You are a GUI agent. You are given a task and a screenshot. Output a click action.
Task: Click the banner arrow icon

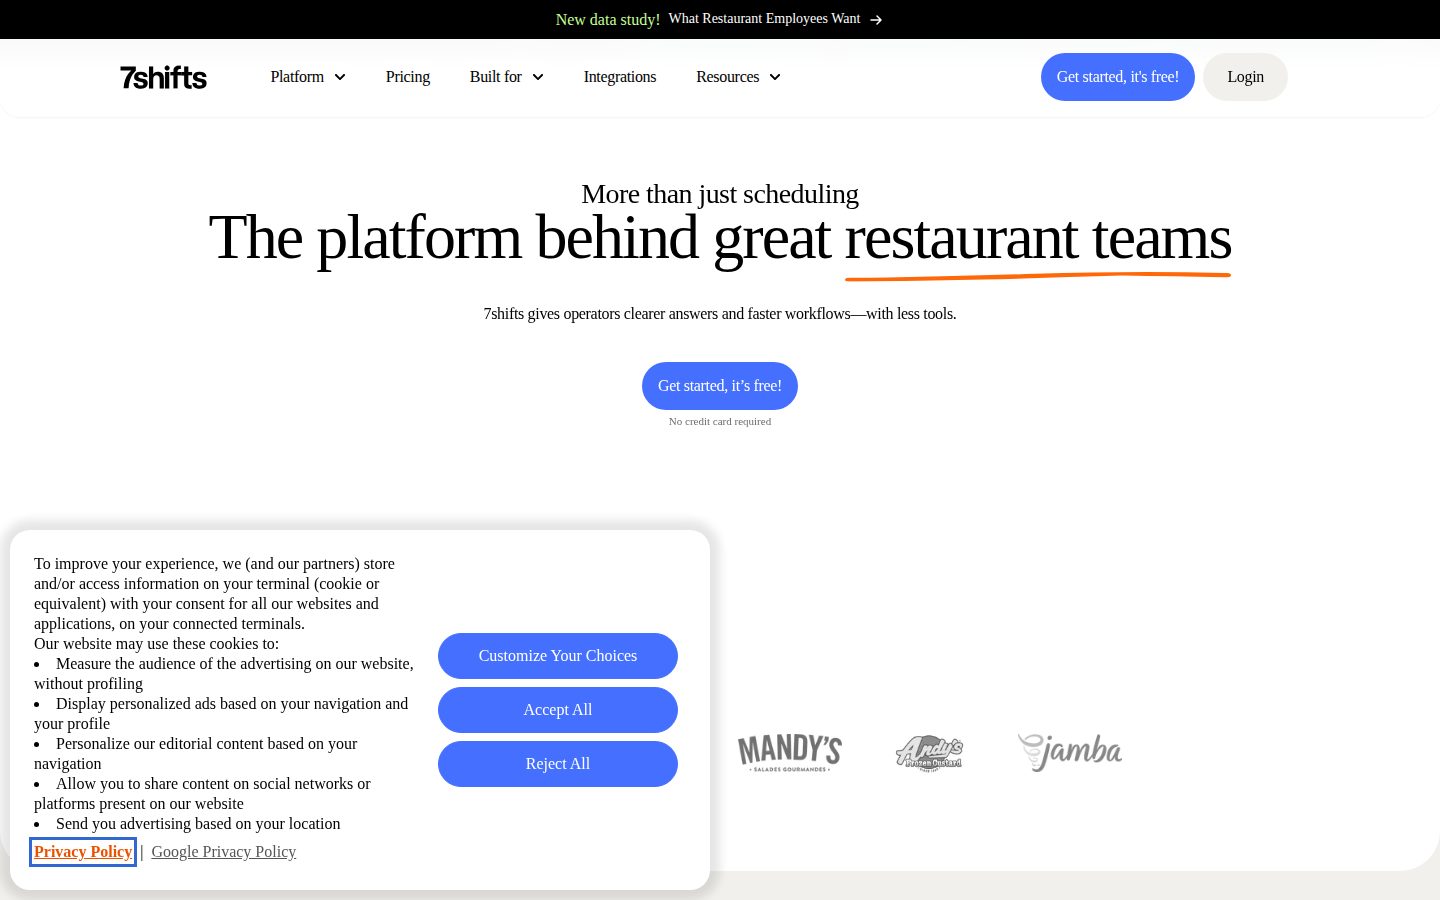point(876,20)
